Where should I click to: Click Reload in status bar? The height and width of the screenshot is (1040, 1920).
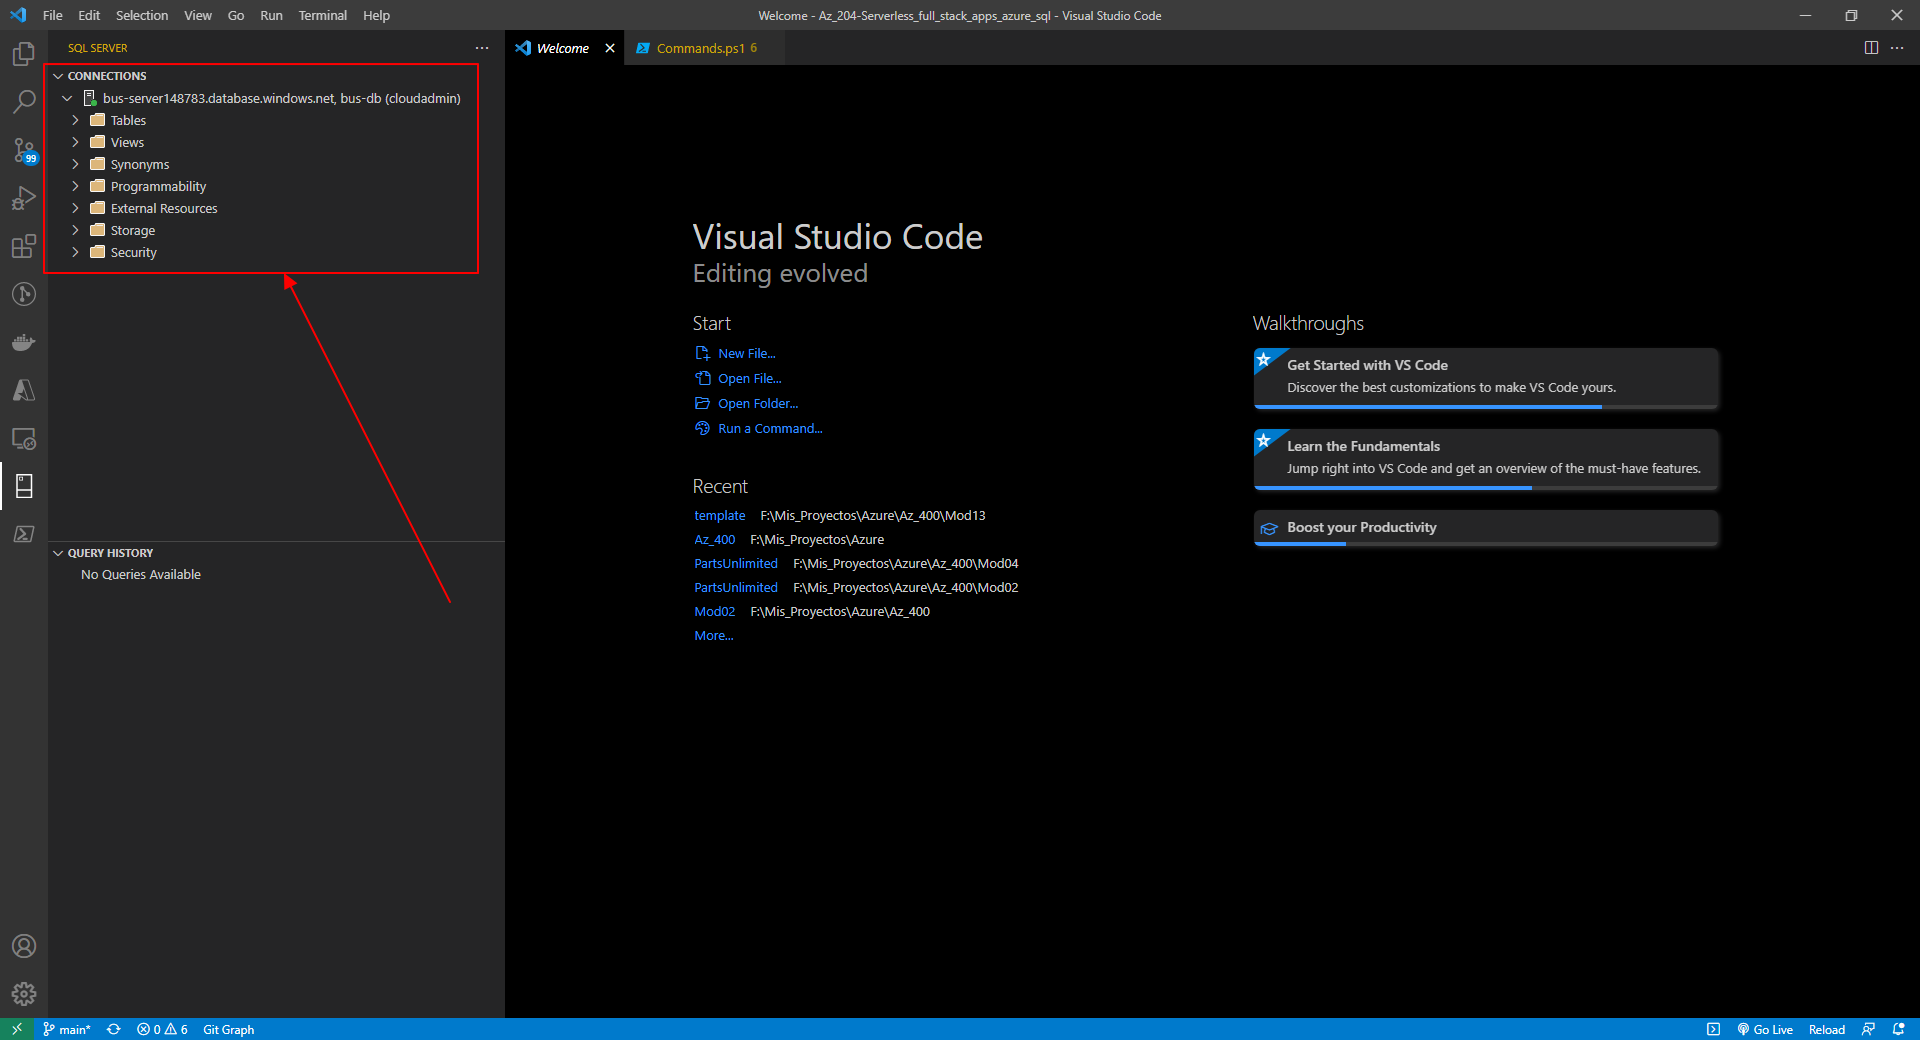click(x=1826, y=1029)
